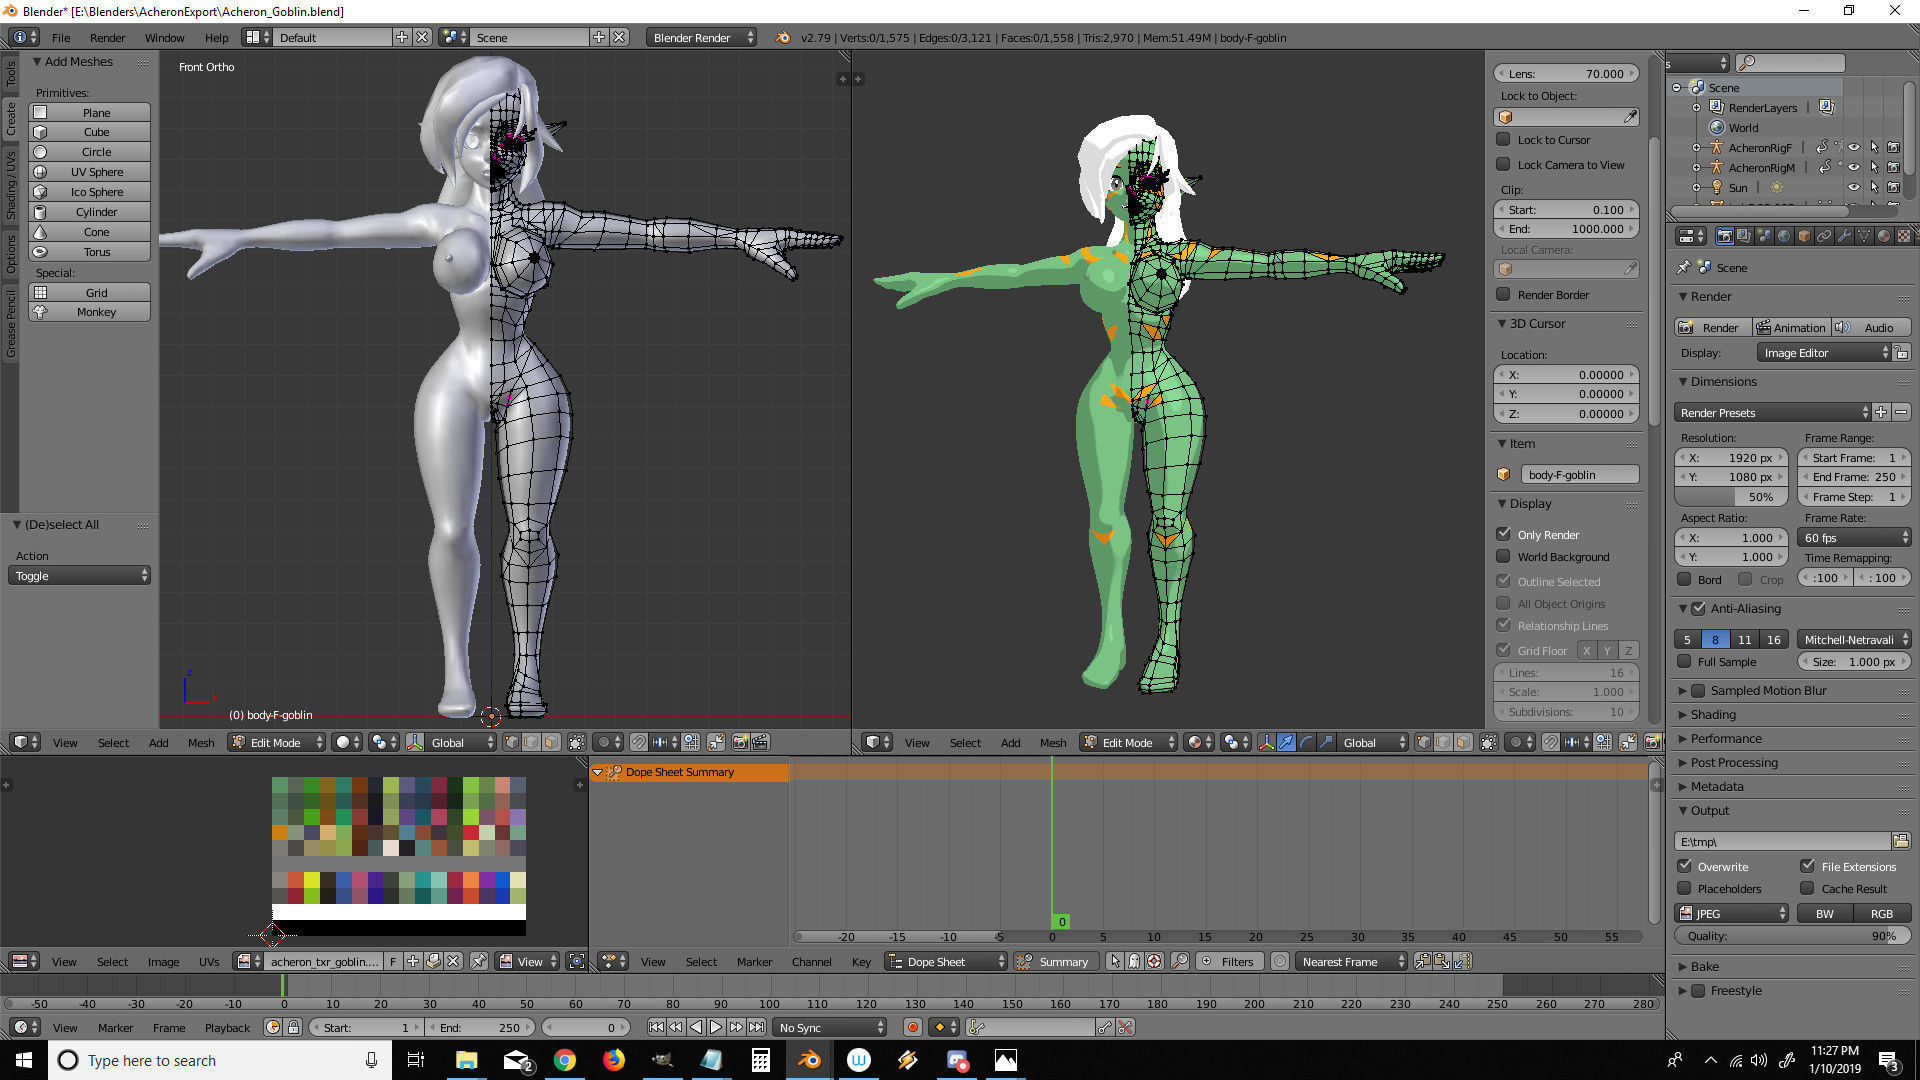Adjust the JPEG Quality slider
1920x1080 pixels.
tap(1791, 936)
